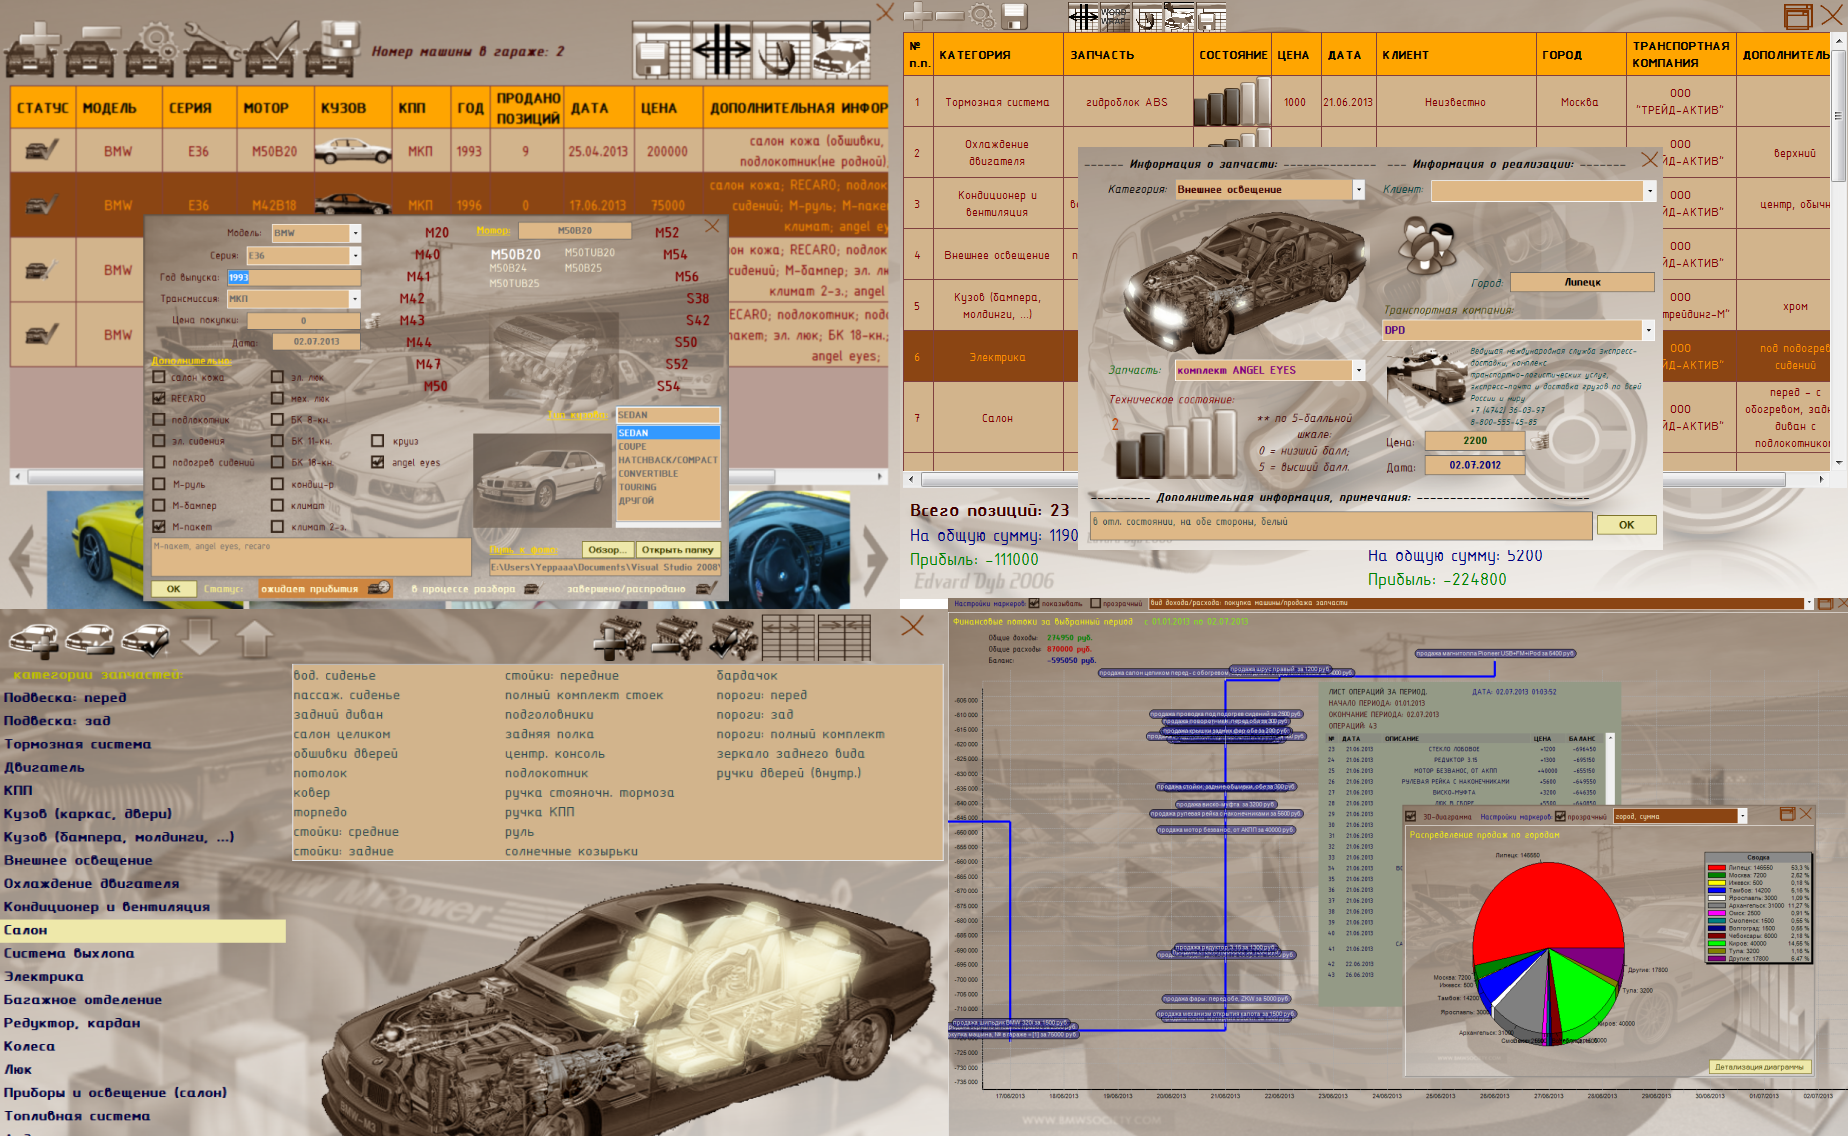Viewport: 1848px width, 1136px height.
Task: Click OK in the part information dialog
Action: pos(1626,525)
